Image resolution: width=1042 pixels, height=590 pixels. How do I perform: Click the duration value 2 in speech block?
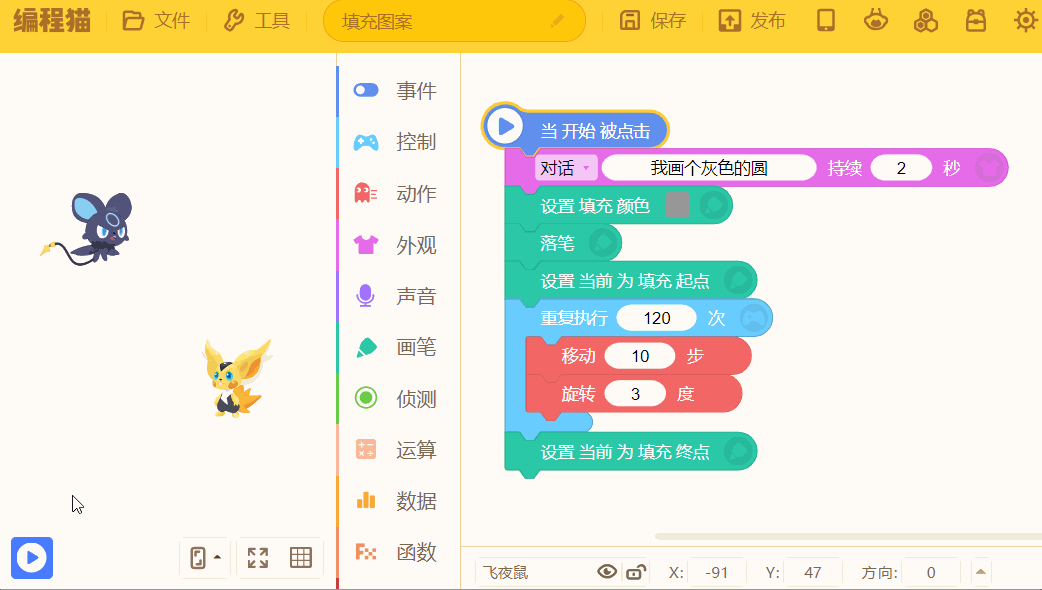click(x=901, y=168)
